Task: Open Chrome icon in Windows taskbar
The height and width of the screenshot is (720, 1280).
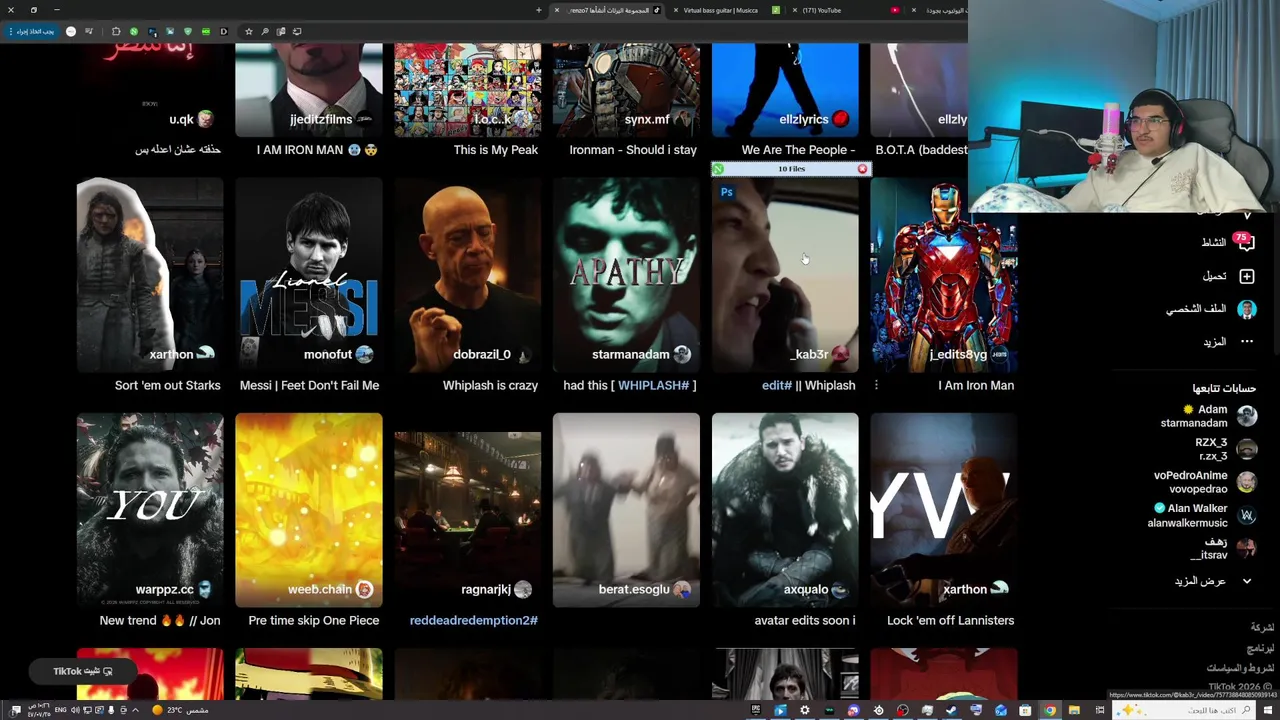Action: click(x=1049, y=711)
